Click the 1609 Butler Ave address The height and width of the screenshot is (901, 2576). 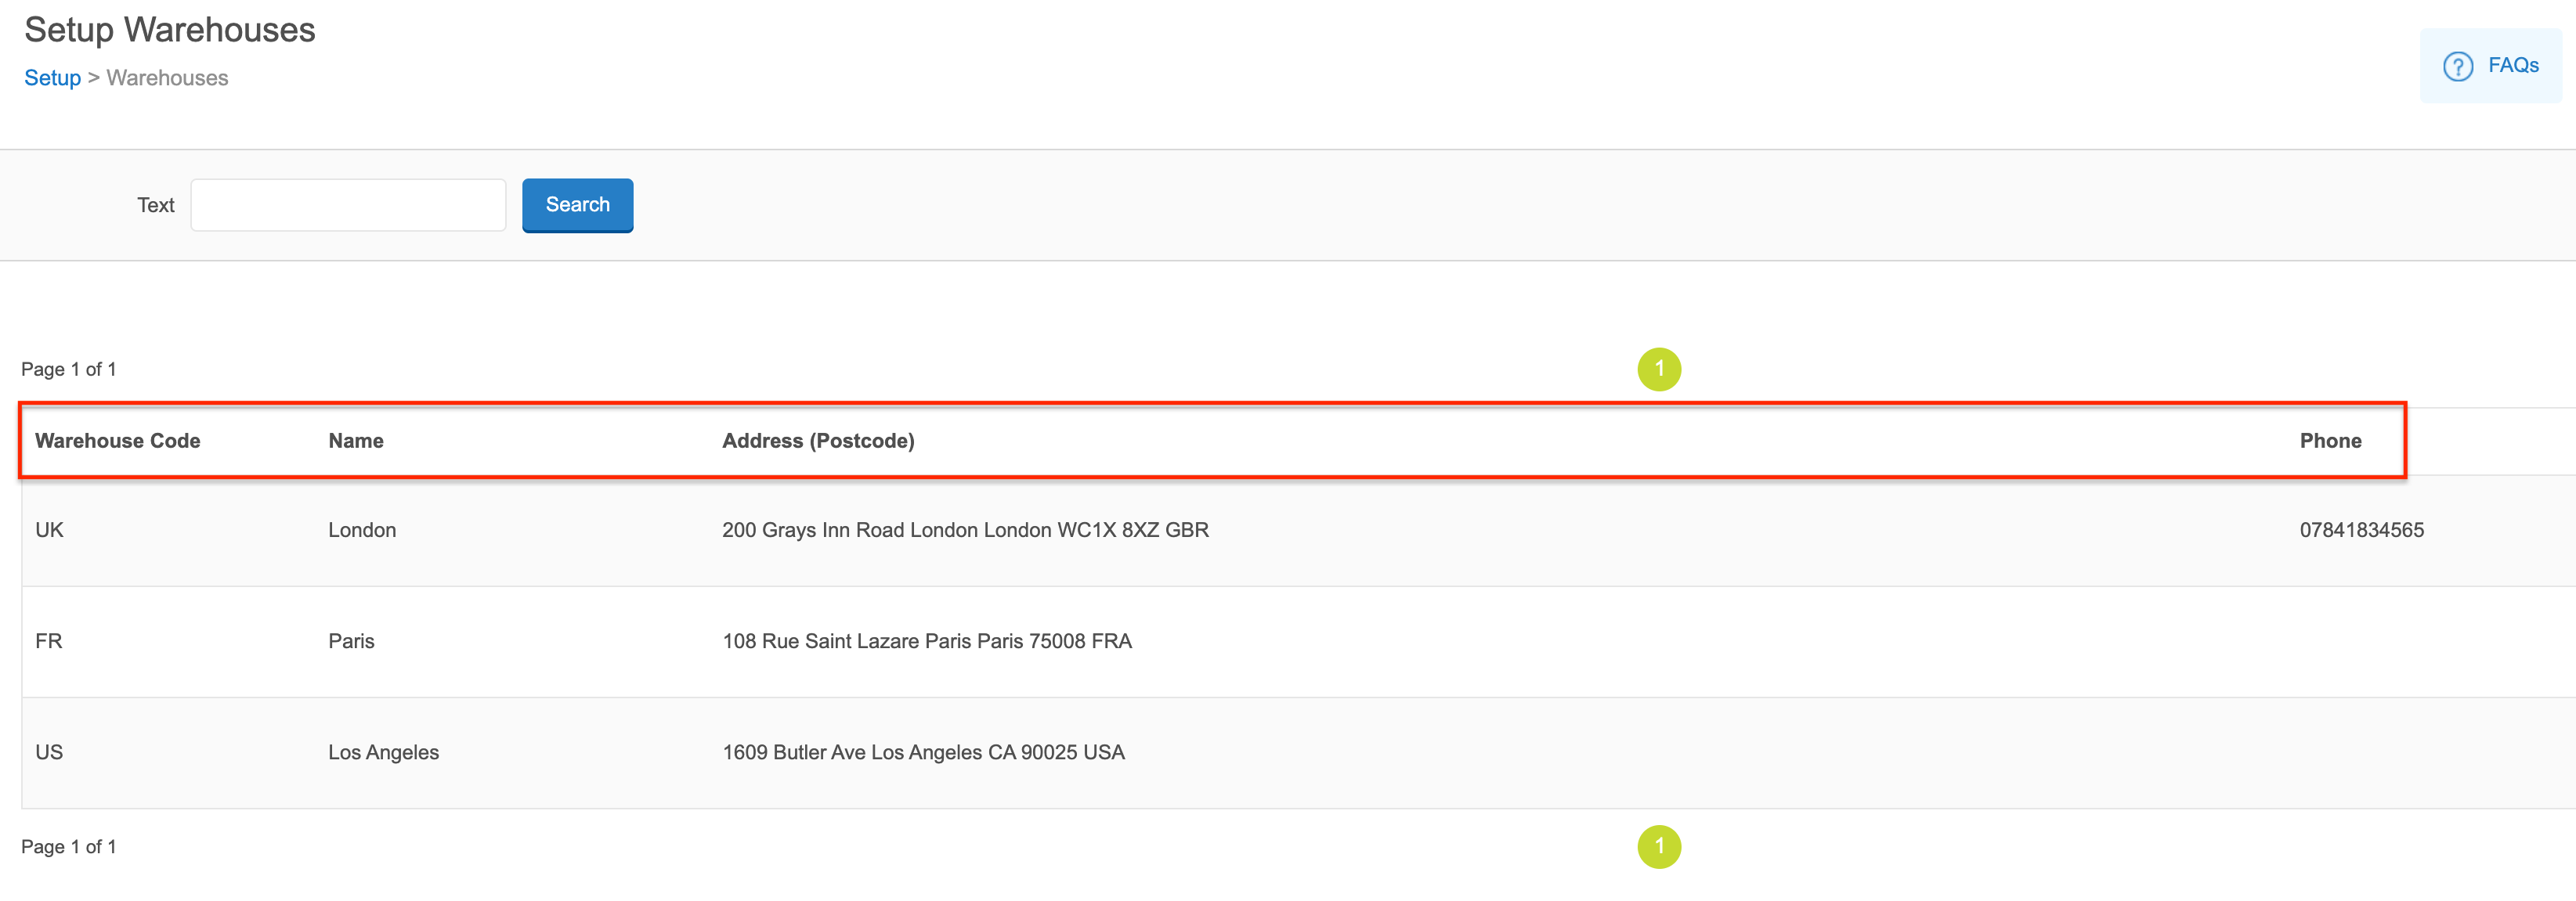pos(923,752)
